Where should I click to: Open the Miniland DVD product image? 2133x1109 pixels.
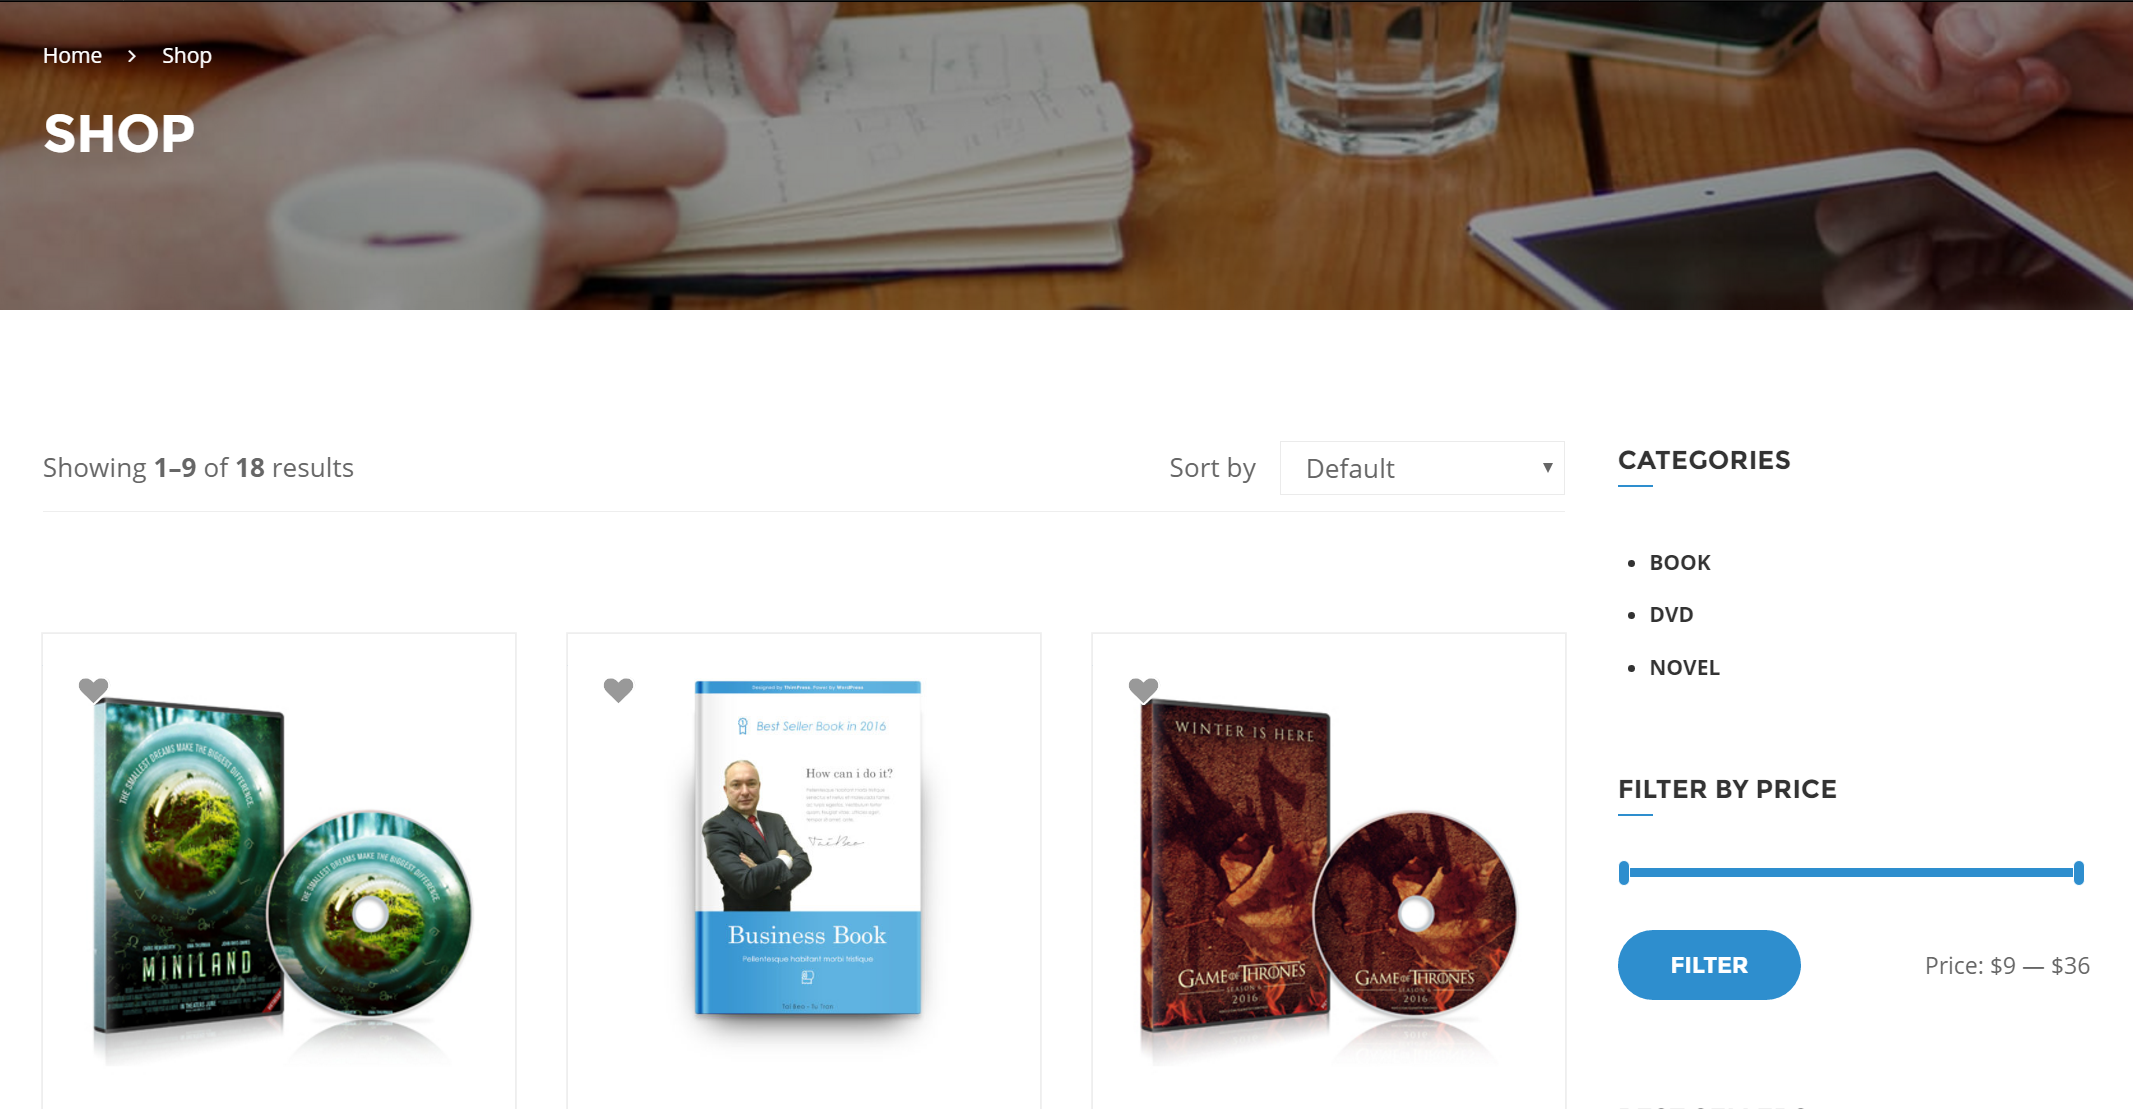click(x=279, y=870)
